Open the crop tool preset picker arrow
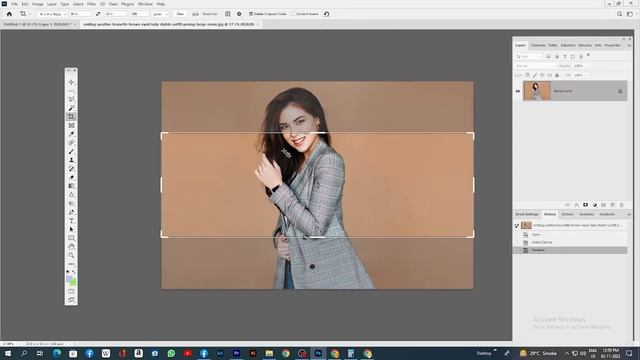The height and width of the screenshot is (360, 640). (30, 14)
